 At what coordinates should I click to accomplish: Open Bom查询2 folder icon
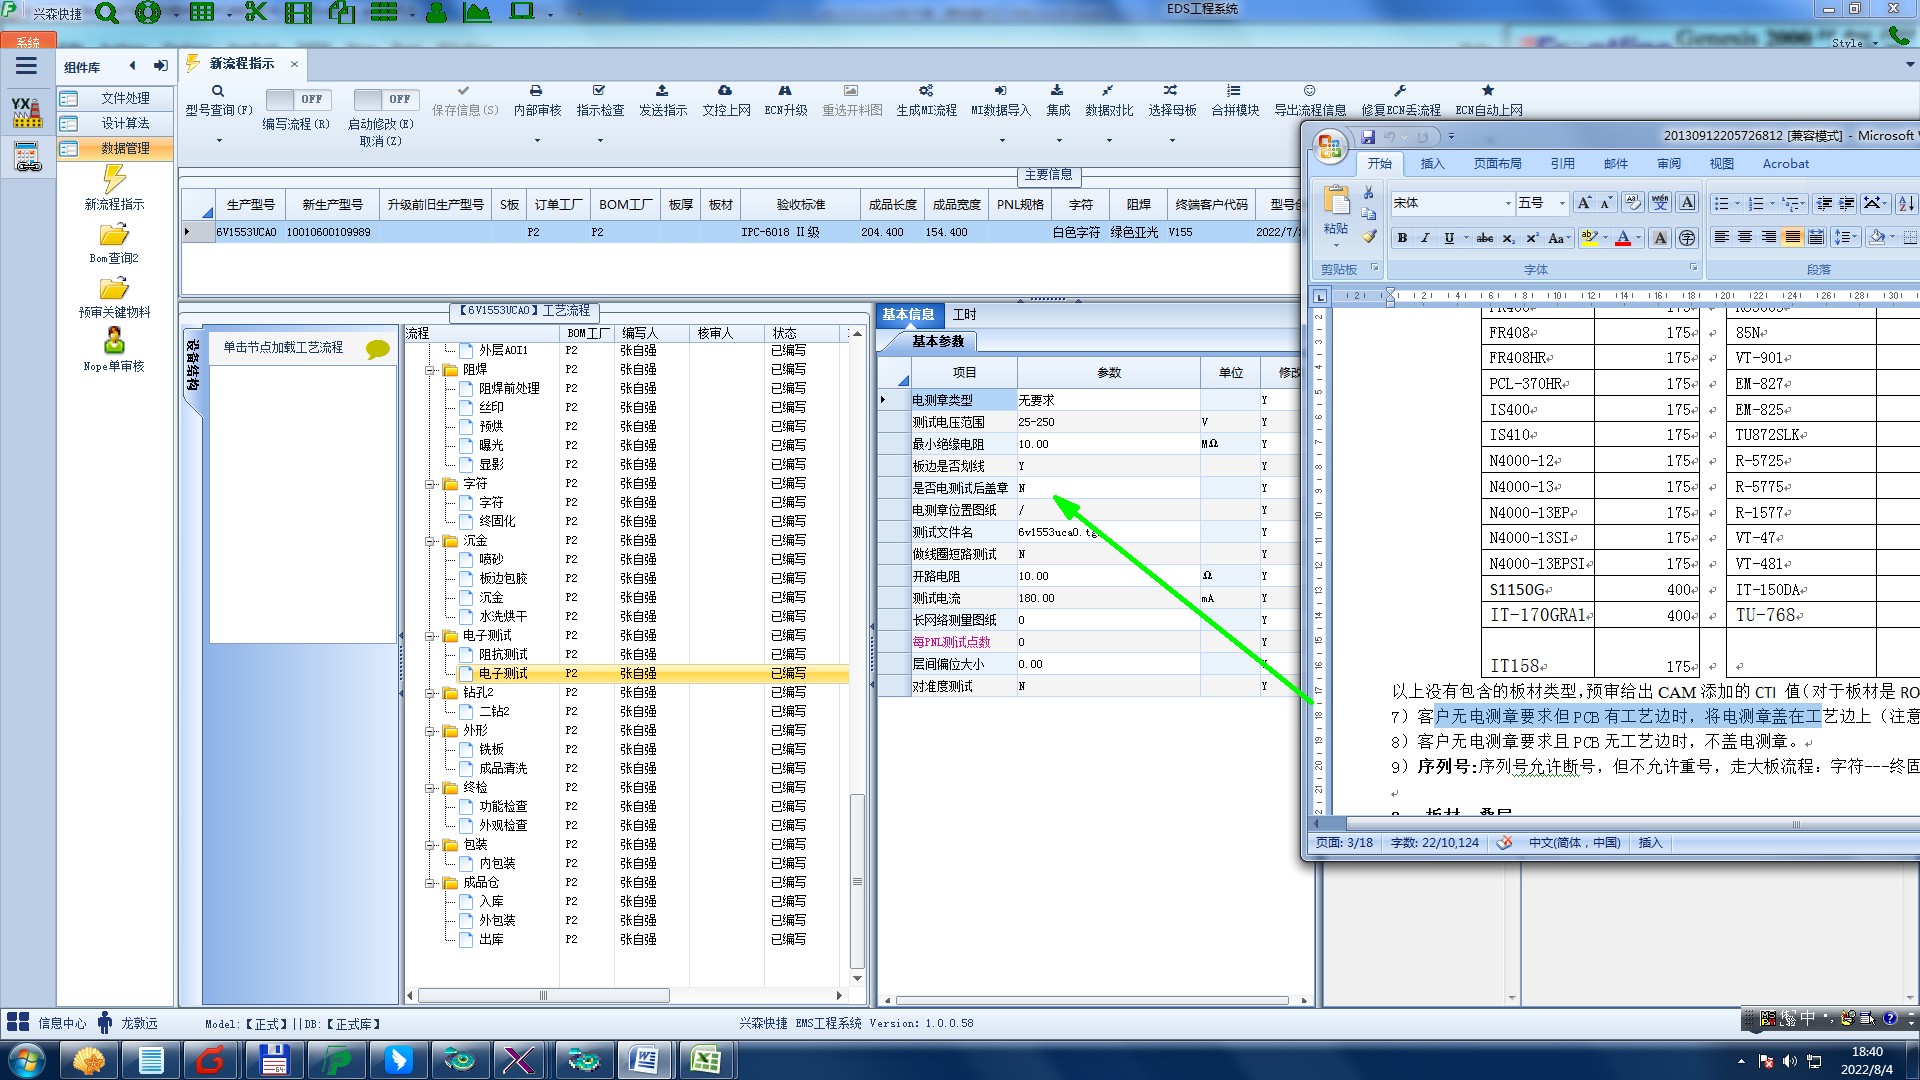coord(114,235)
